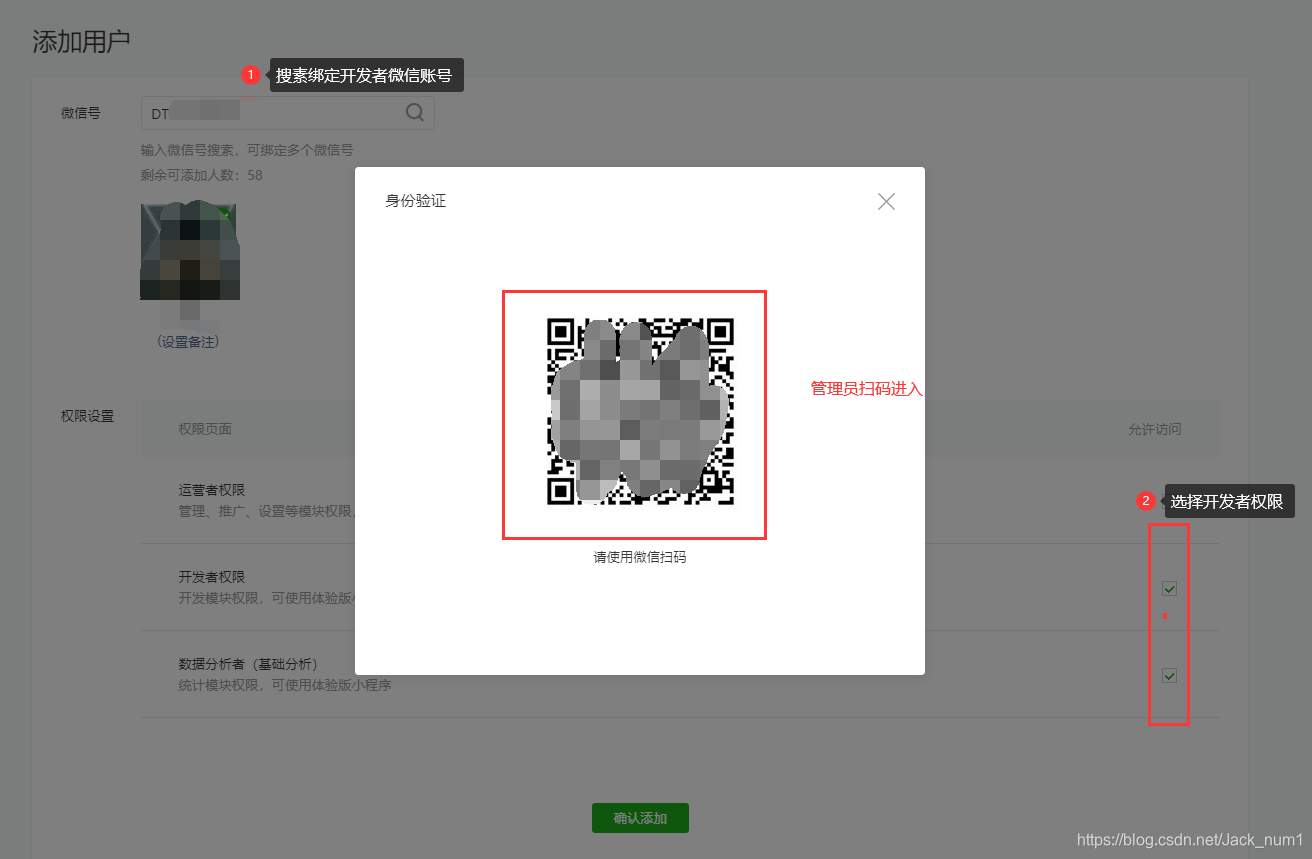Image resolution: width=1312 pixels, height=859 pixels.
Task: Click the 开发者权限 row label
Action: point(212,577)
